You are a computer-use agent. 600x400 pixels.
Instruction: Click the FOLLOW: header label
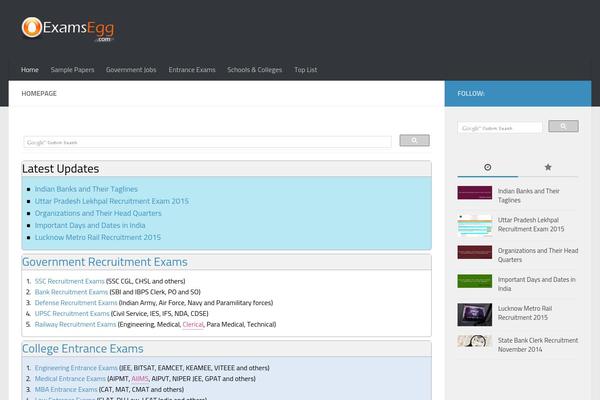tap(471, 93)
